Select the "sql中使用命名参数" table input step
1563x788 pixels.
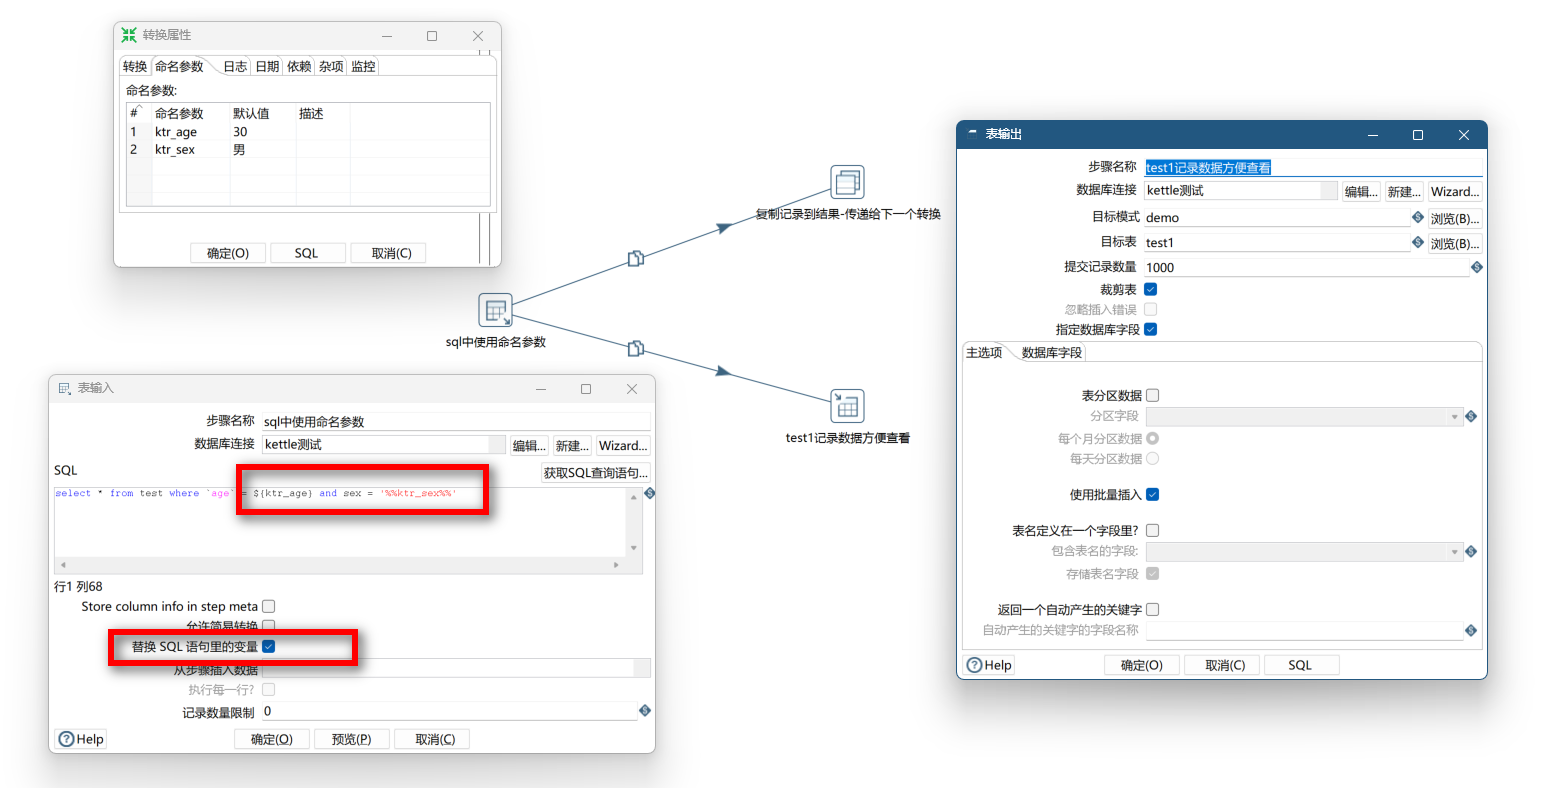(x=497, y=310)
